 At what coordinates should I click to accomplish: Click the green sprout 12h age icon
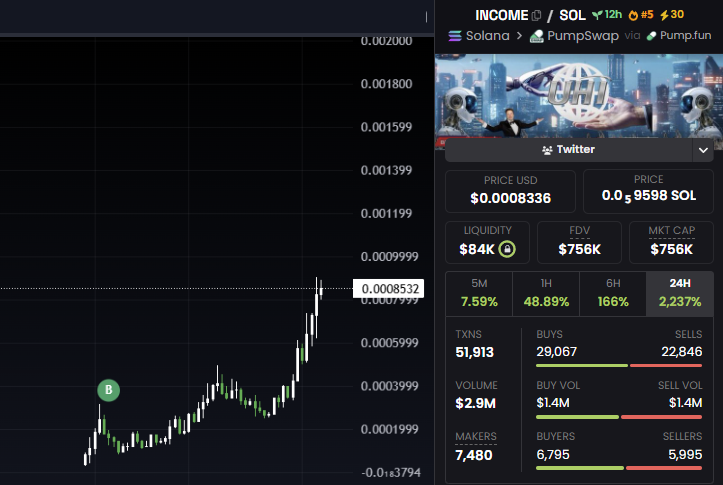coord(597,15)
